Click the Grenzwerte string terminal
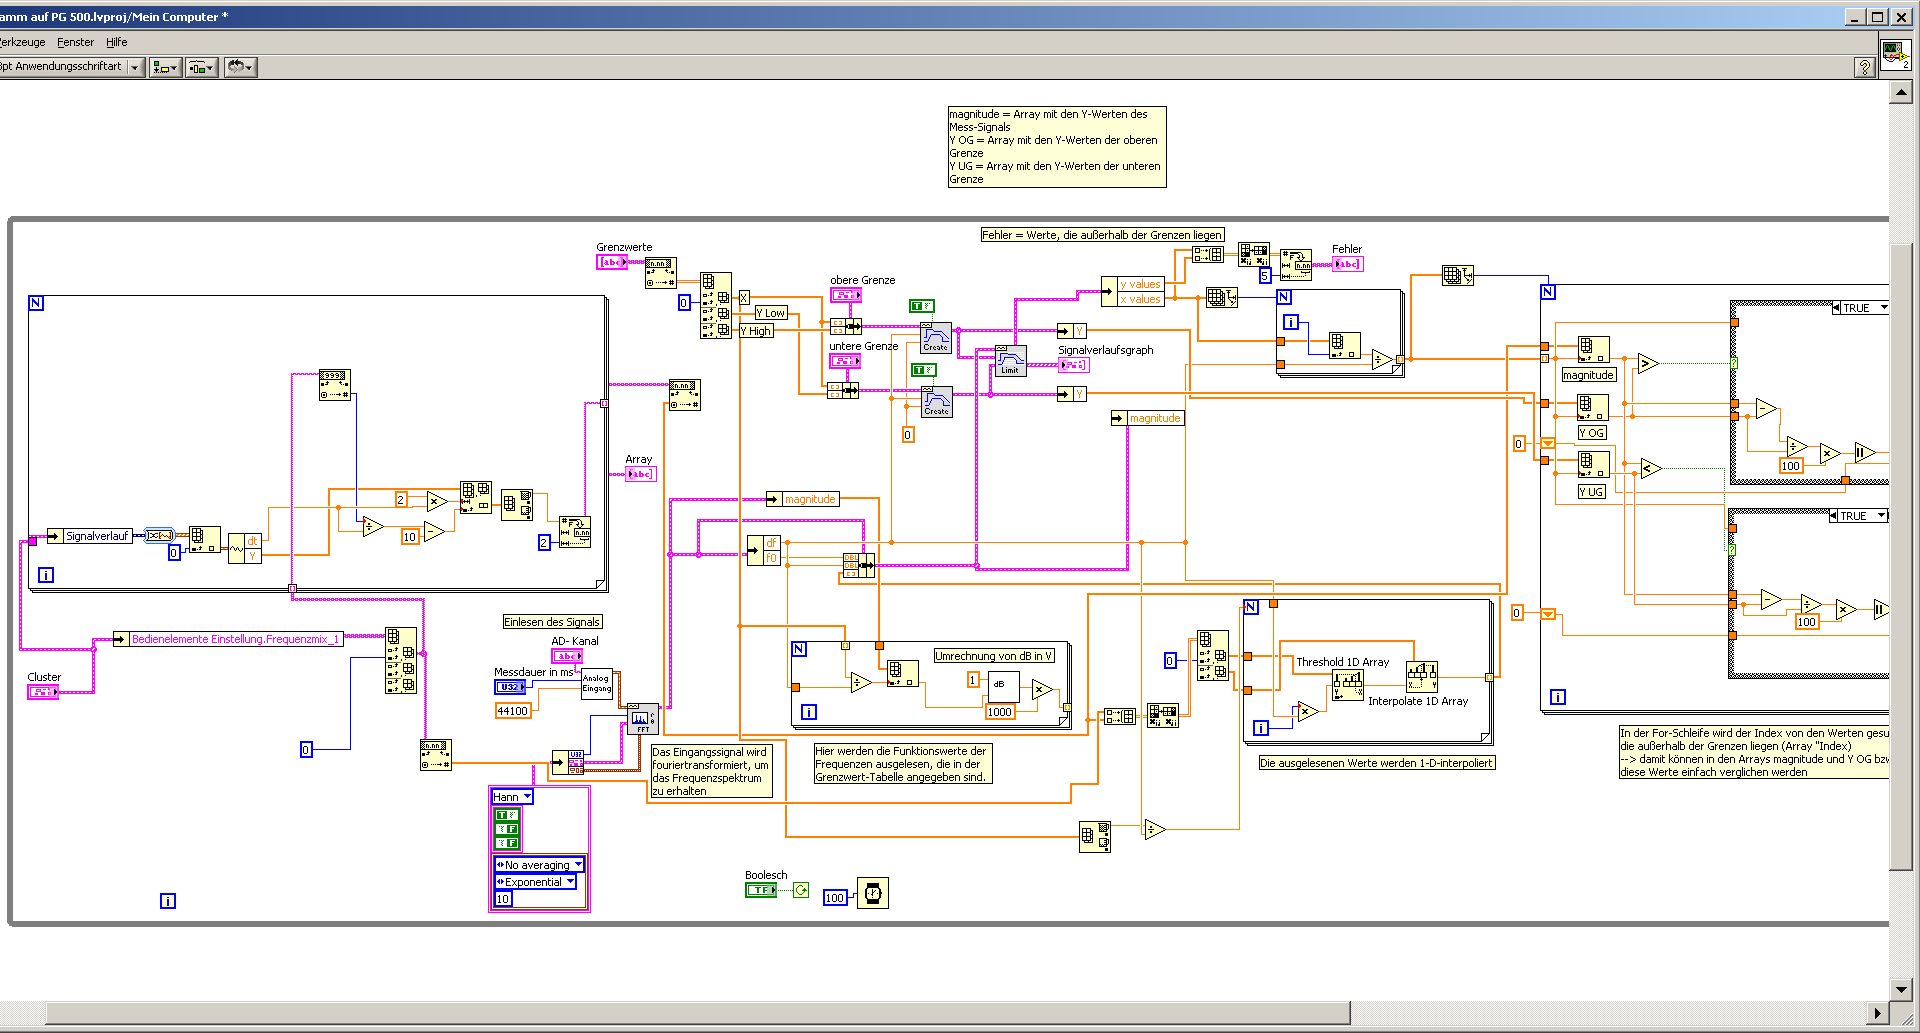Image resolution: width=1920 pixels, height=1033 pixels. 611,262
